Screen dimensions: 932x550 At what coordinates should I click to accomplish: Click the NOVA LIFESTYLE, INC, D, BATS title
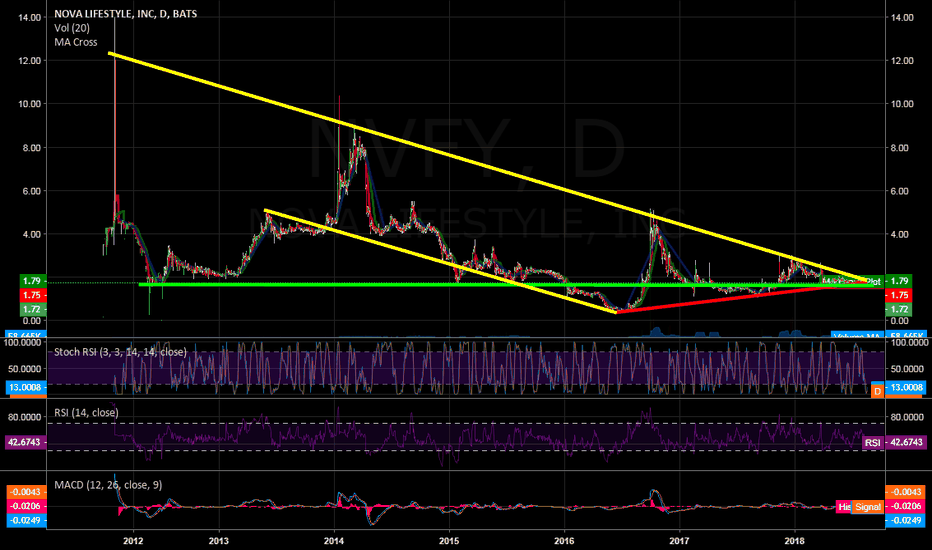(125, 14)
